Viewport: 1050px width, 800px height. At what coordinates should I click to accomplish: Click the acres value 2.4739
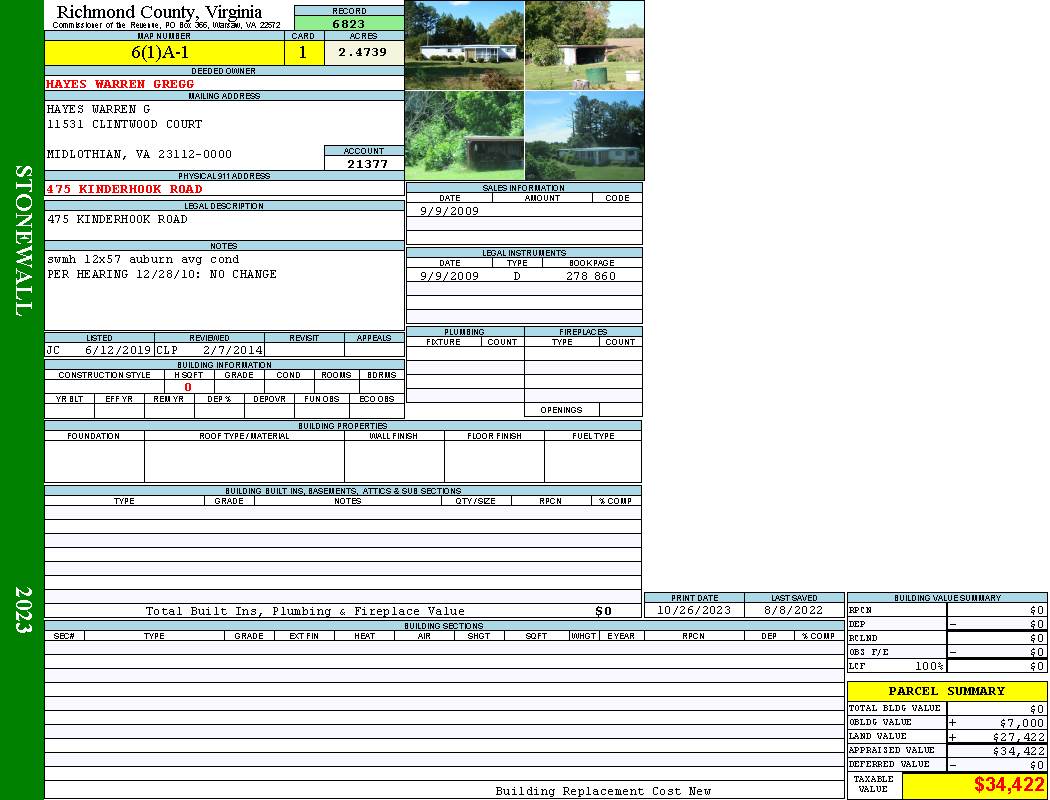pos(362,53)
